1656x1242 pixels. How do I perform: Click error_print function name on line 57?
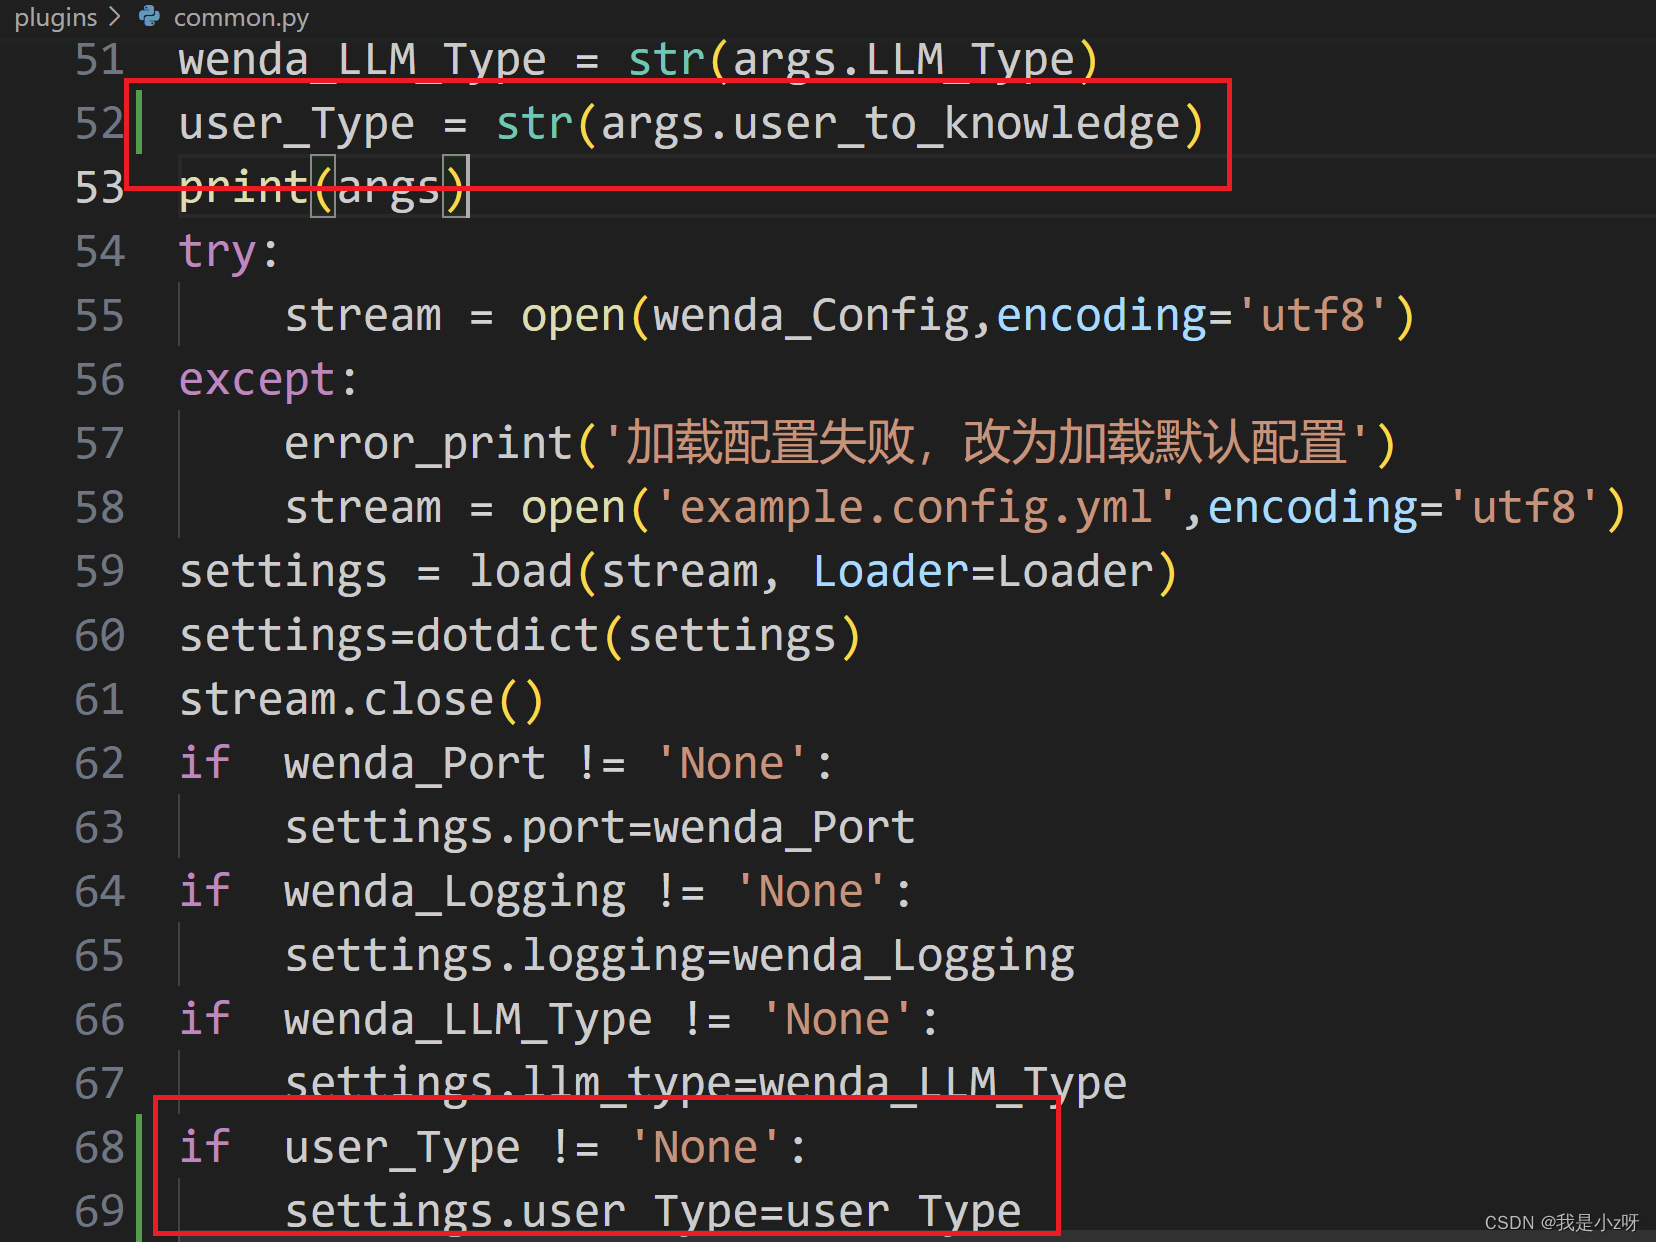click(429, 444)
